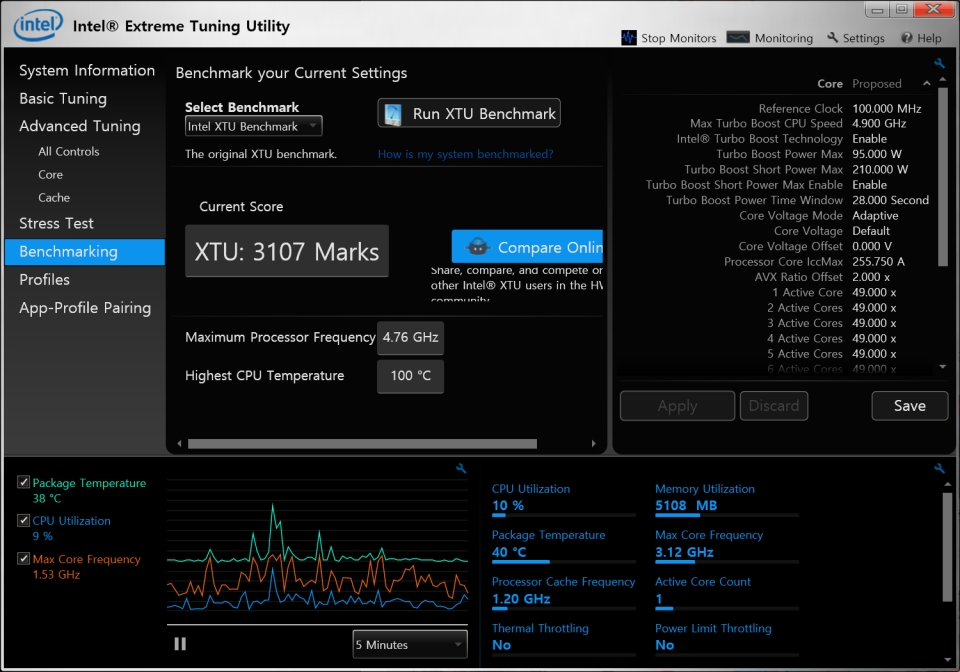Click the Stop Monitors waveform icon

[629, 38]
